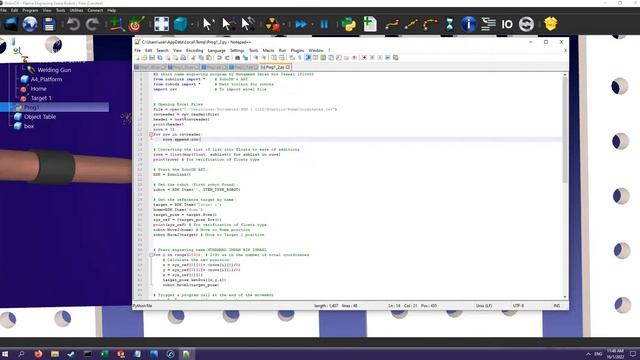Toggle show all characters in Notepad++ toolbar
Viewport: 640px width, 360px height.
300,58
